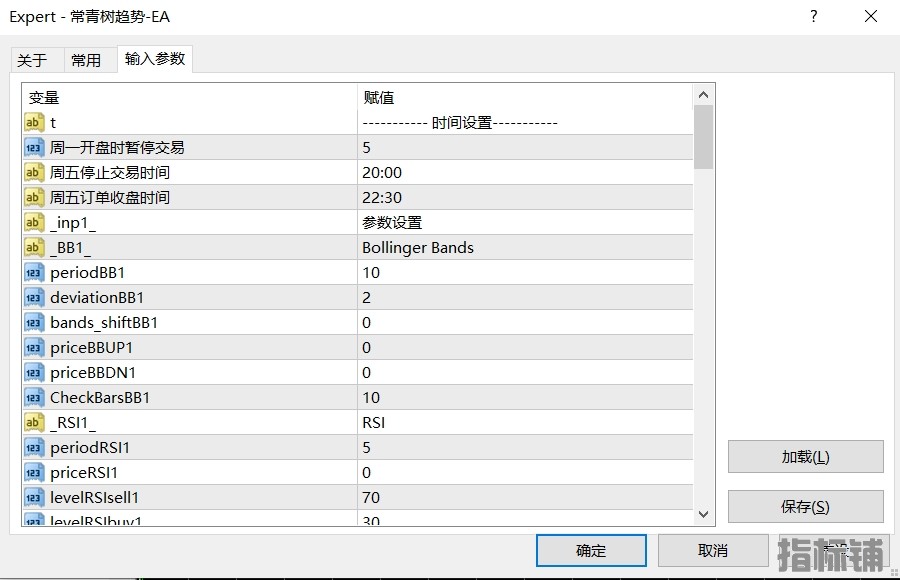Switch to the 关于 tab
Image resolution: width=900 pixels, height=580 pixels.
(x=32, y=60)
